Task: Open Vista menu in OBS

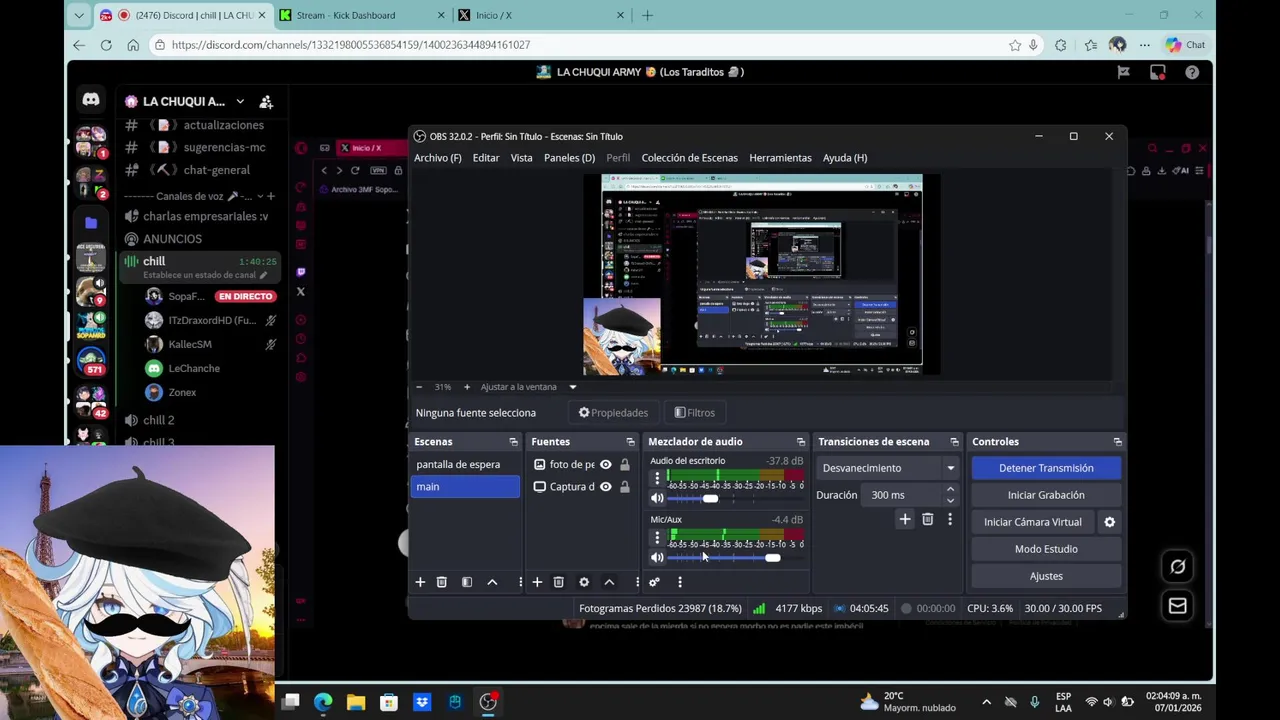Action: click(x=522, y=158)
